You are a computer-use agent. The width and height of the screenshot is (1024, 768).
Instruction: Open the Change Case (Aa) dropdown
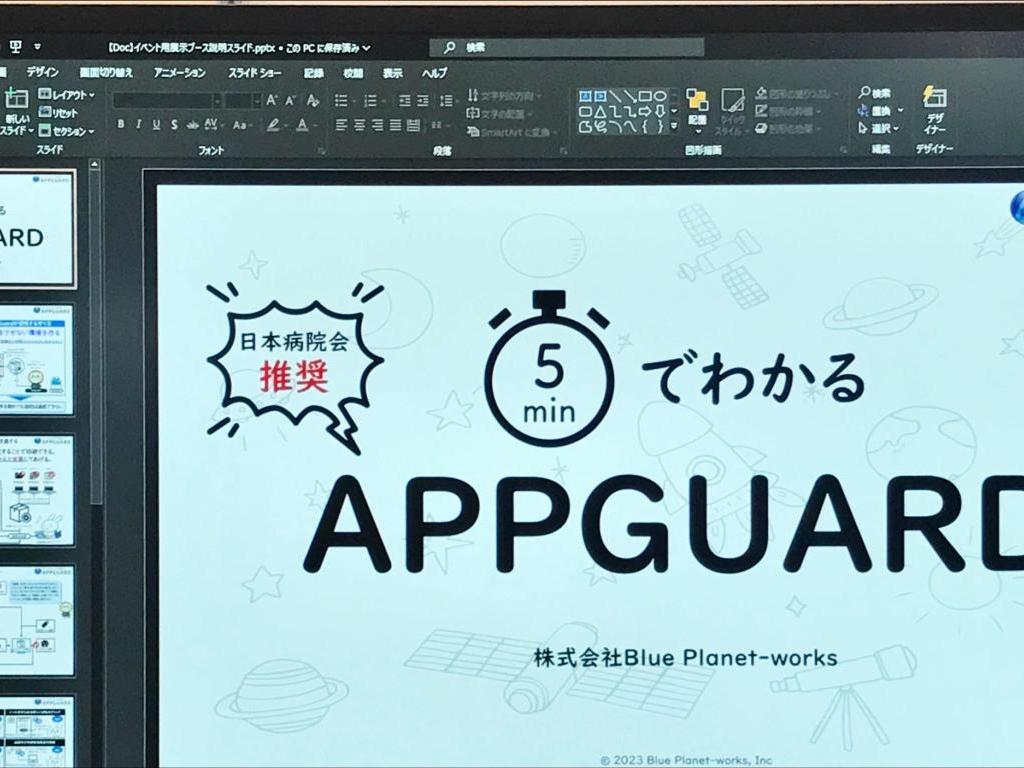tap(242, 125)
